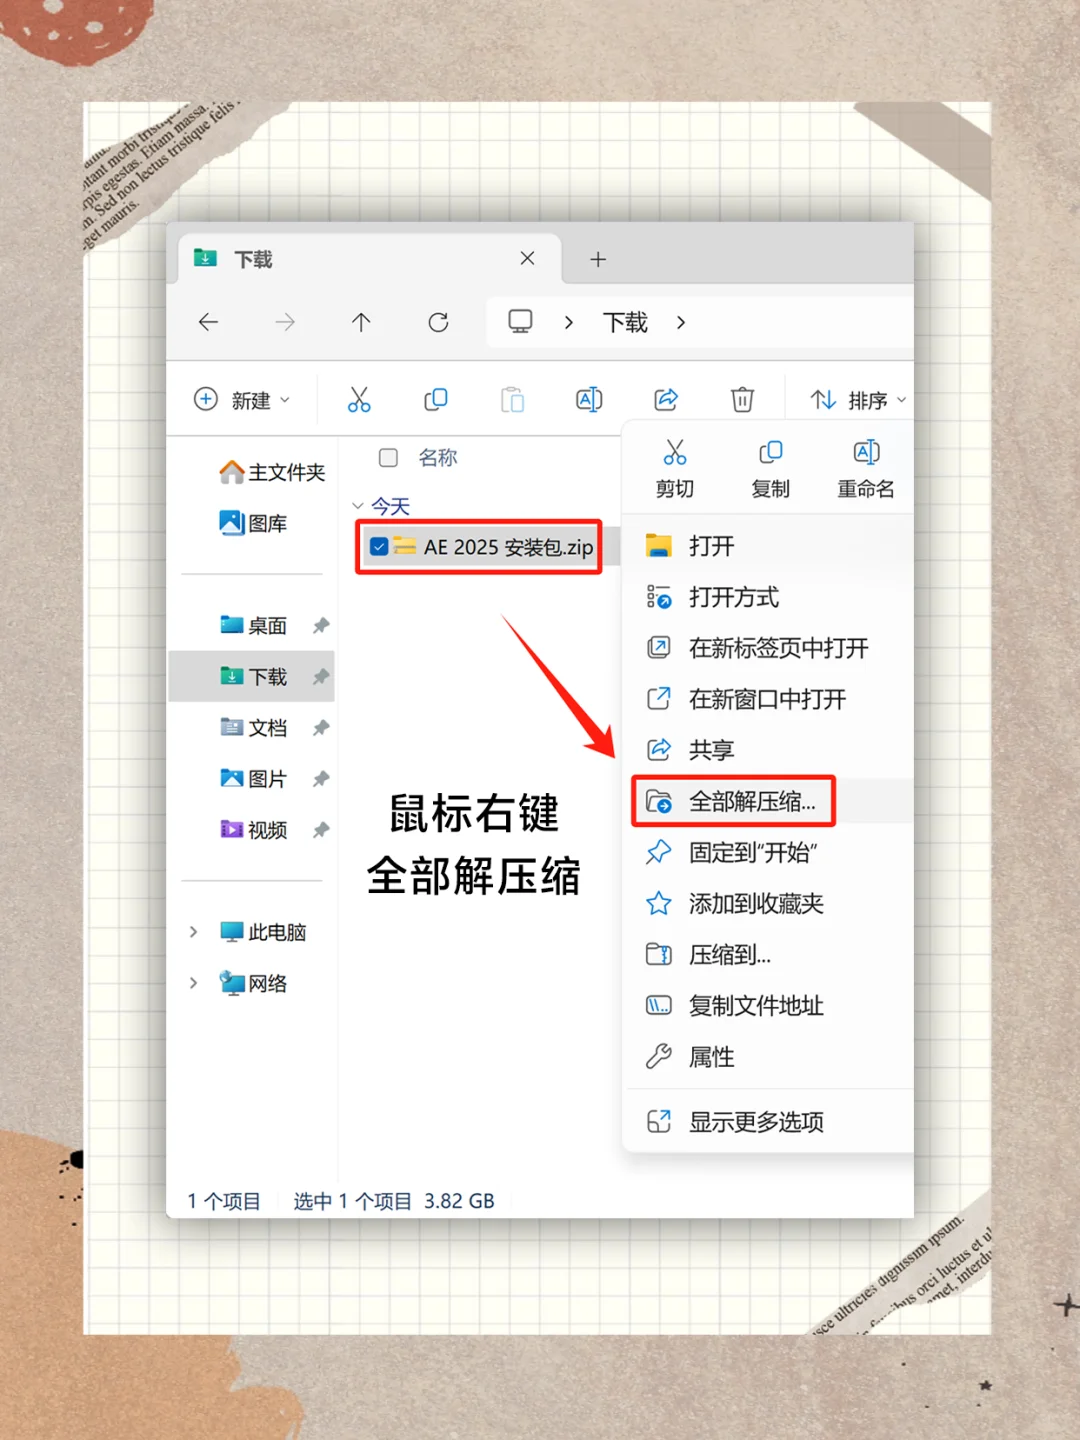
Task: Refresh the current folder view
Action: (x=438, y=322)
